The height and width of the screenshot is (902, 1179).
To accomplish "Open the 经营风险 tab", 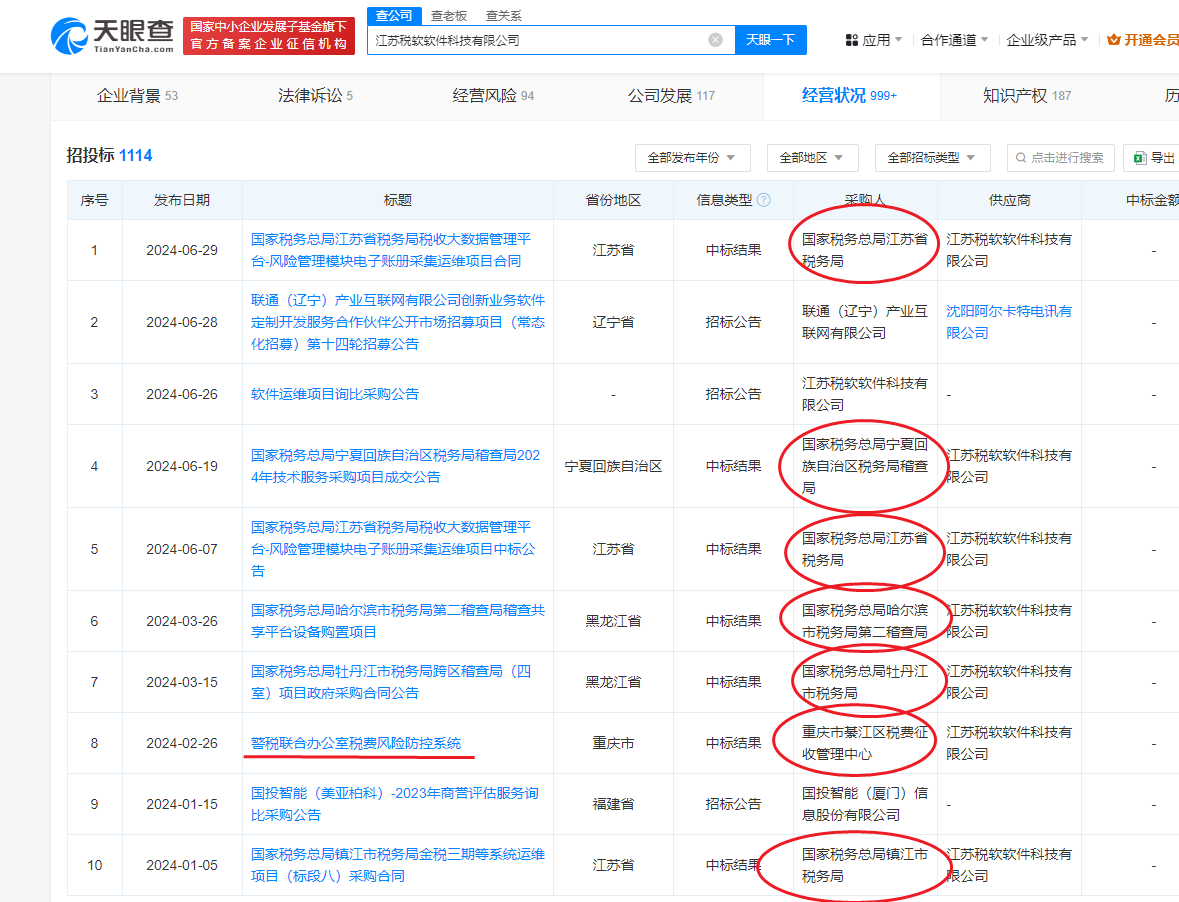I will (x=493, y=95).
